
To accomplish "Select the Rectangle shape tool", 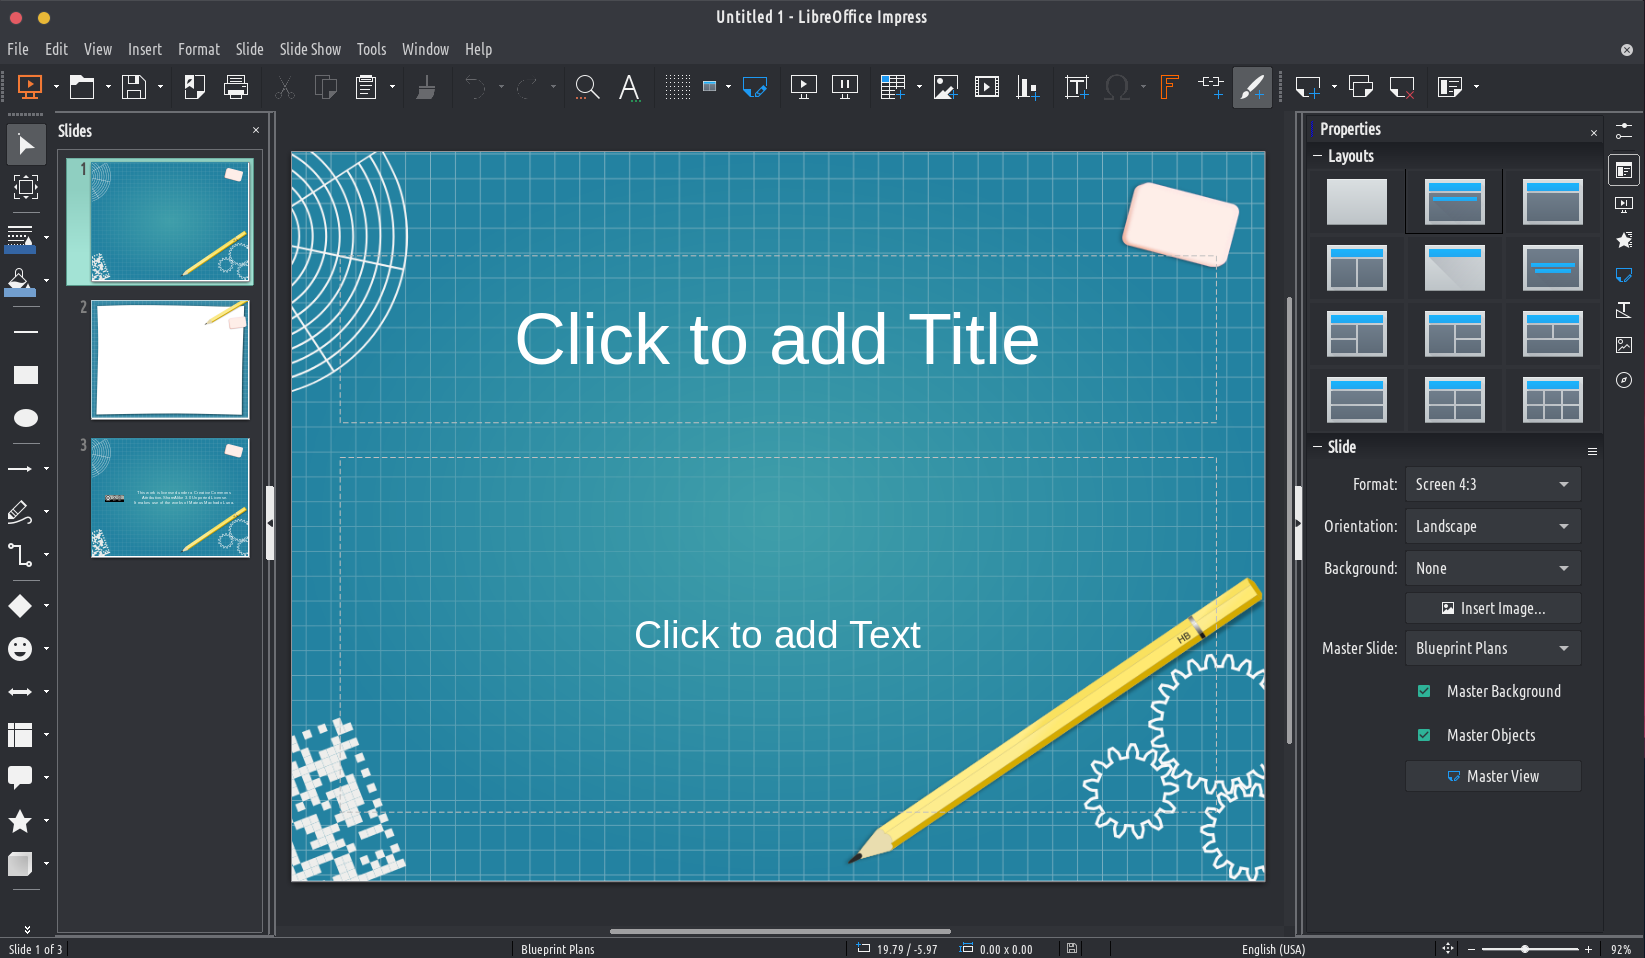I will 25,375.
